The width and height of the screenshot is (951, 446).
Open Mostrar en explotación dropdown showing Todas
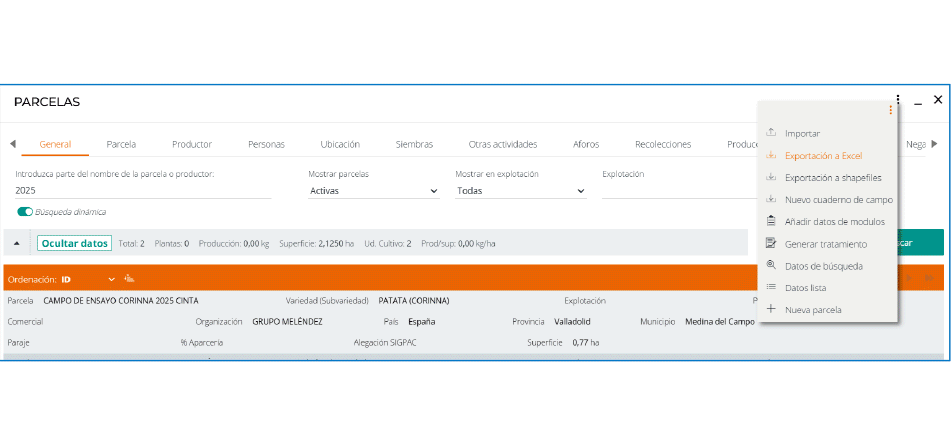(x=521, y=191)
